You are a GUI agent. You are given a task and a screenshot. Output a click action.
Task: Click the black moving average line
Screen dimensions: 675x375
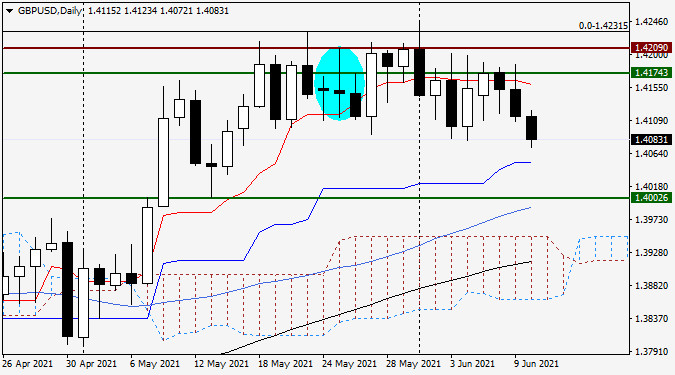click(375, 304)
